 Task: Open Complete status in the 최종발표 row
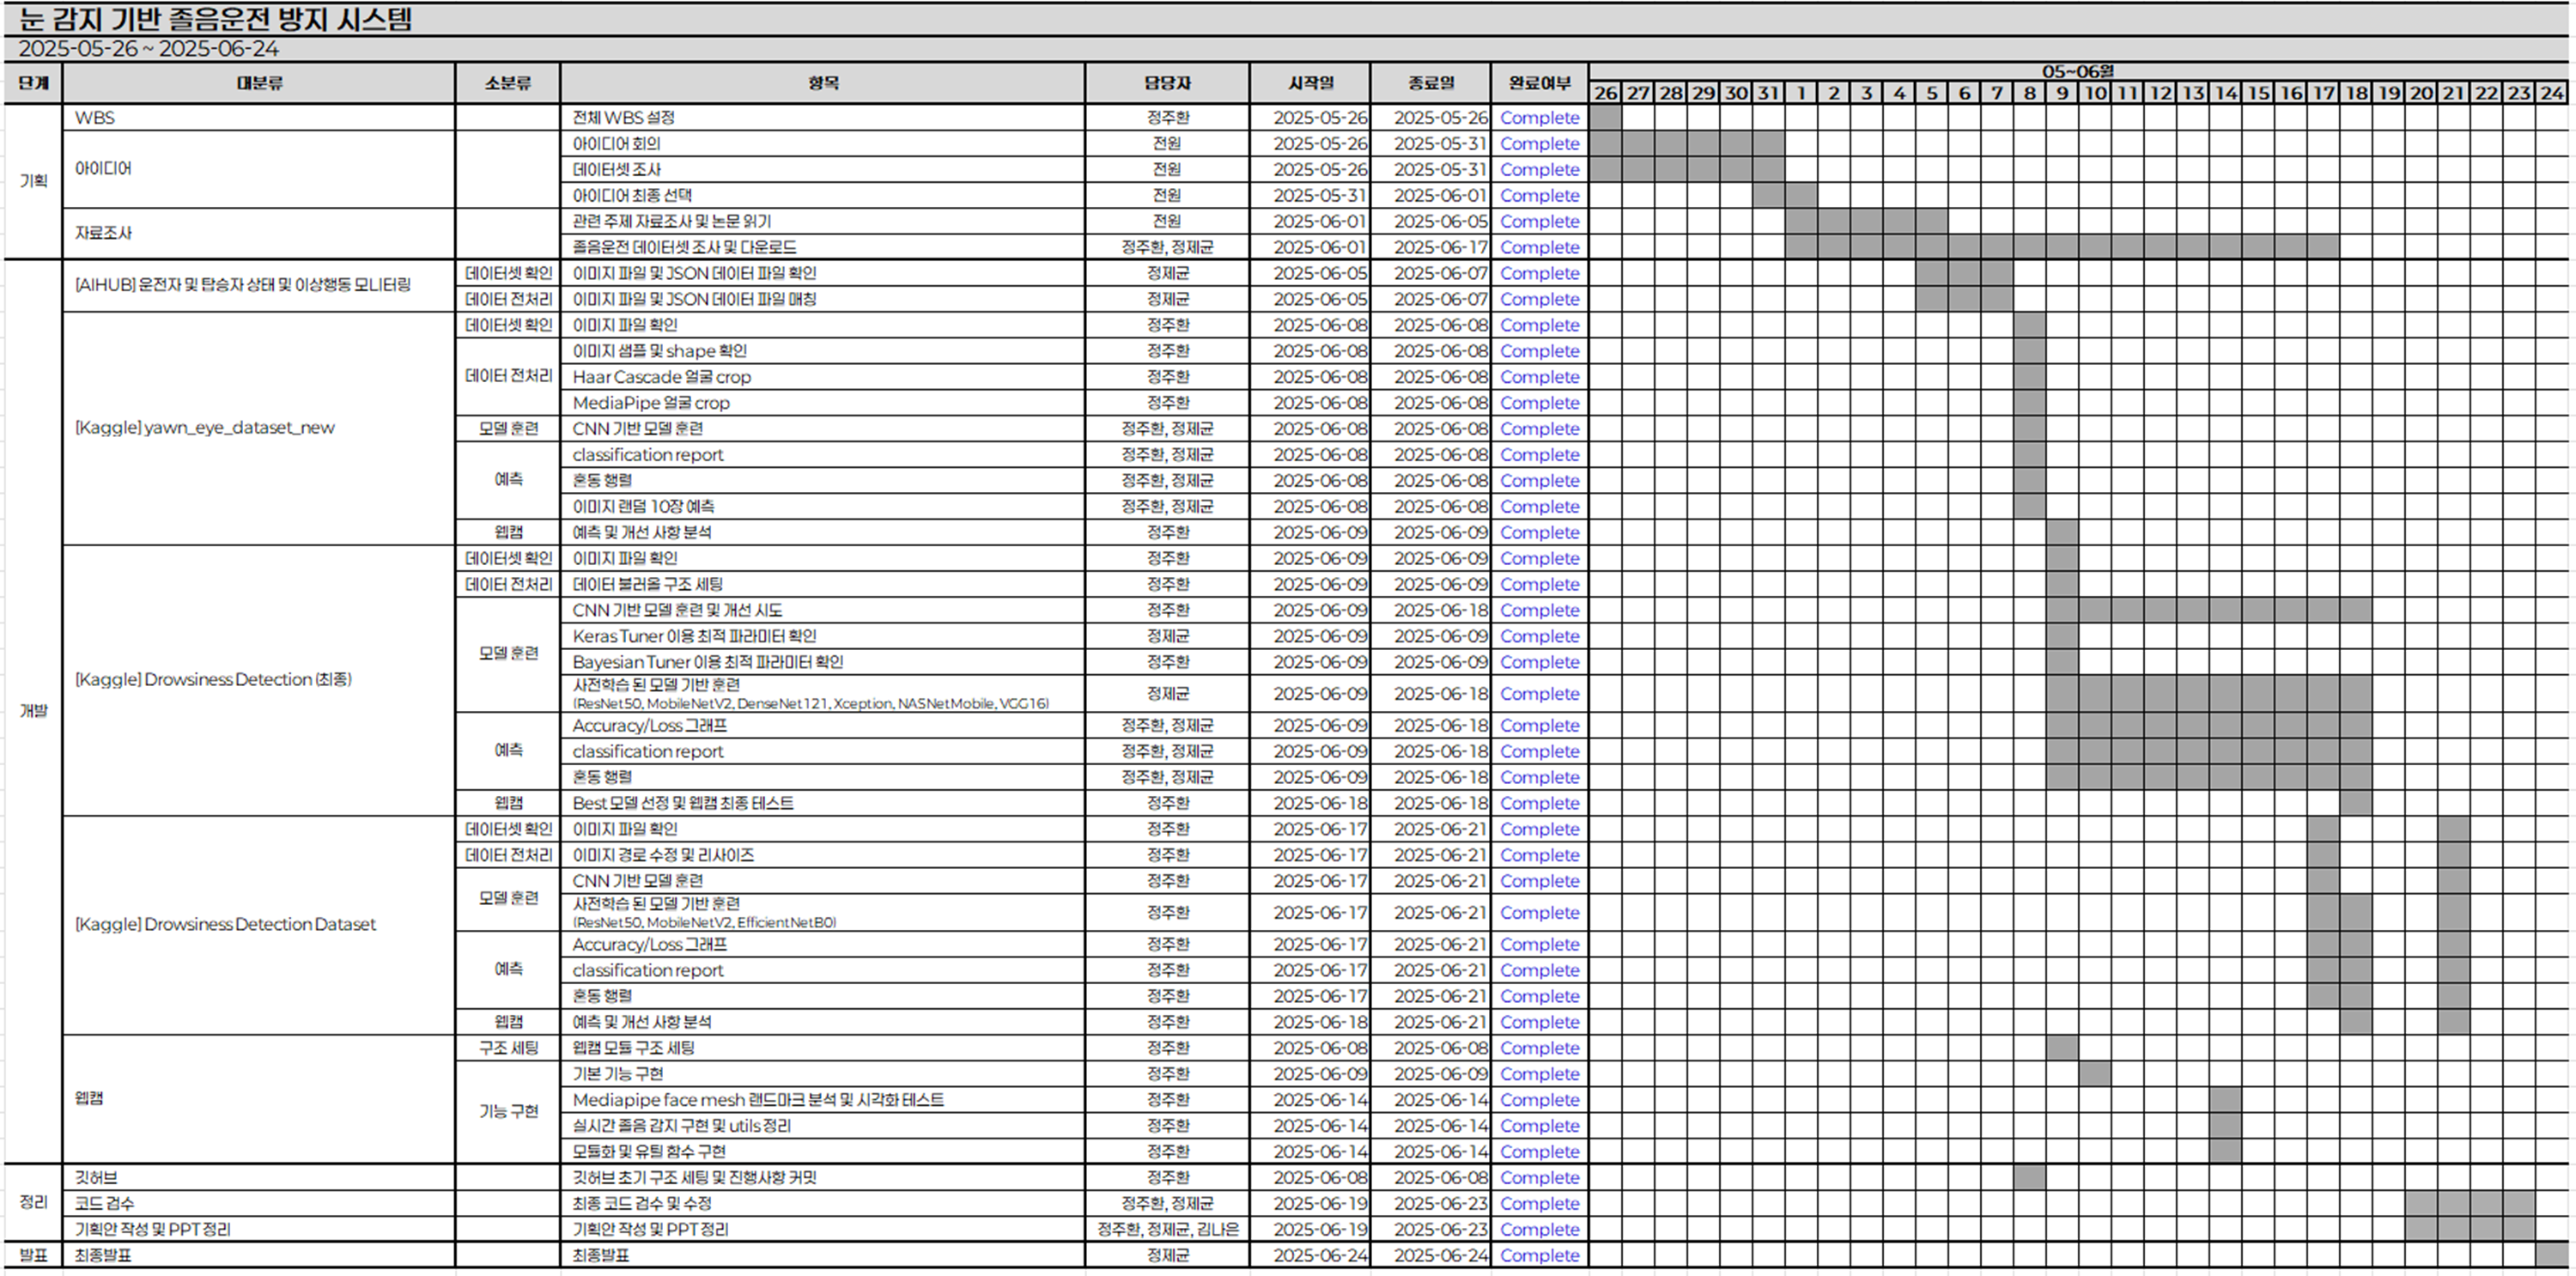point(1539,1255)
